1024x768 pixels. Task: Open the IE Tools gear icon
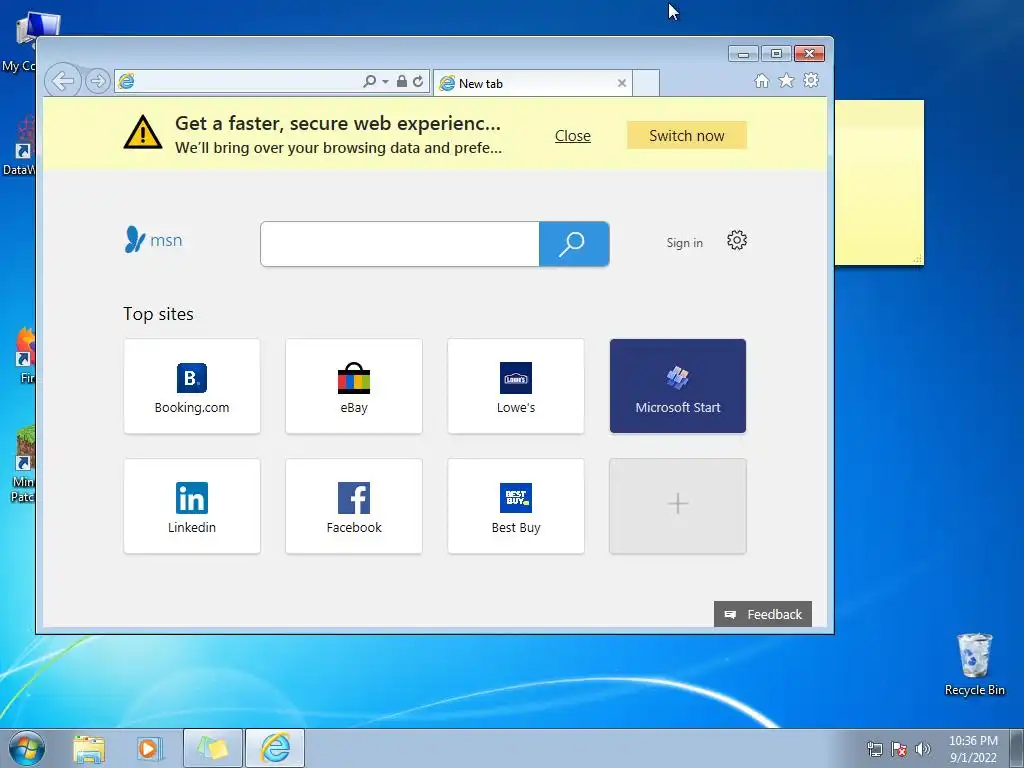811,80
